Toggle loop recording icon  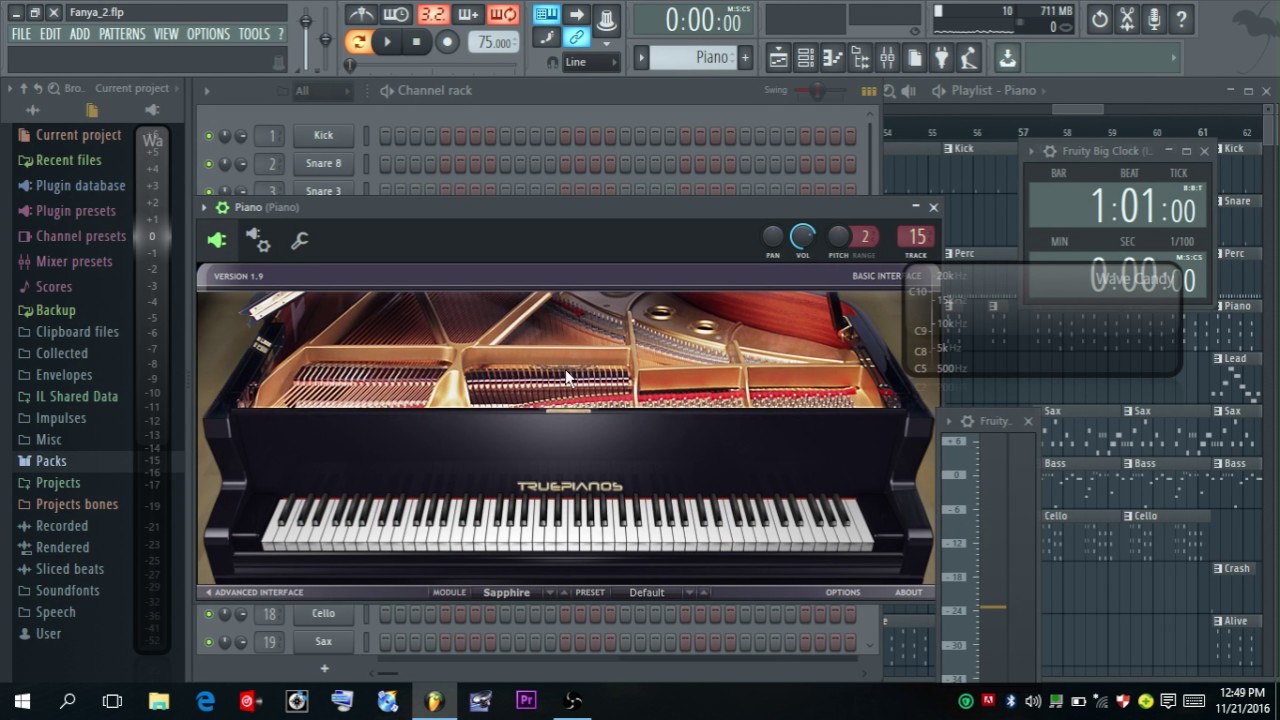504,15
